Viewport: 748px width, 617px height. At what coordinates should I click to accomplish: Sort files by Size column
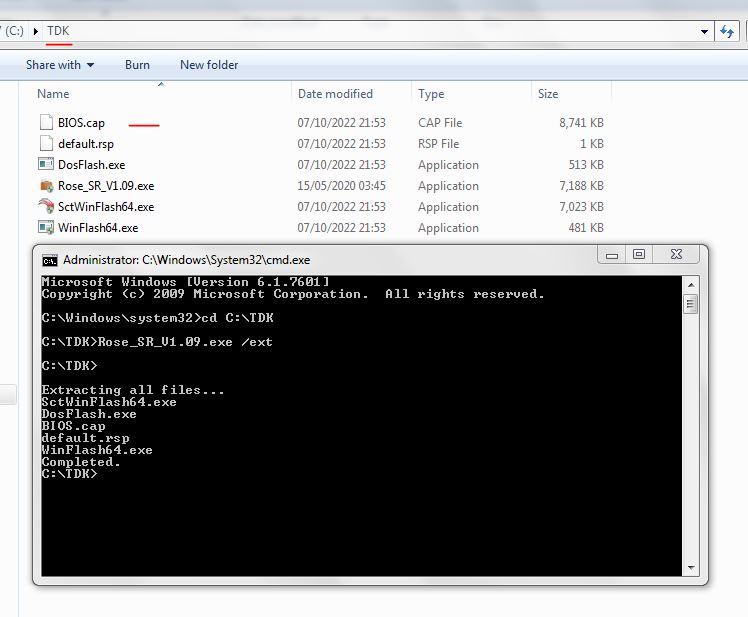pyautogui.click(x=548, y=94)
